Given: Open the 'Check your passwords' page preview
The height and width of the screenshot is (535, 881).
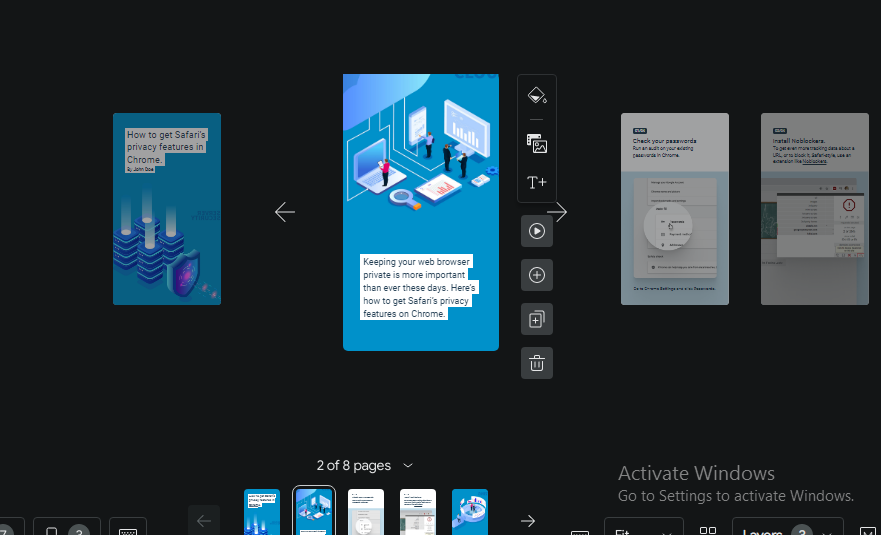Looking at the screenshot, I should tap(675, 209).
